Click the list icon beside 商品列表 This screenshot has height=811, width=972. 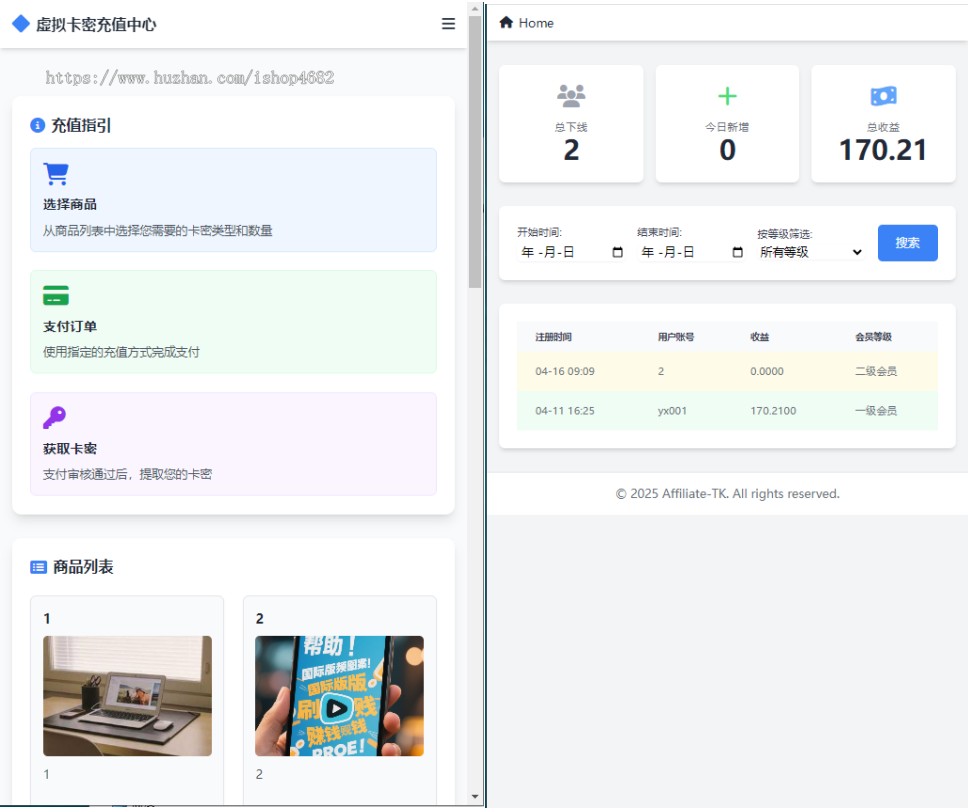tap(38, 568)
